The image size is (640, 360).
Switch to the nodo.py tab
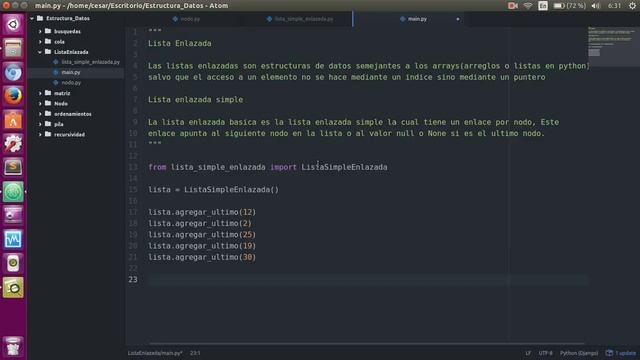[x=187, y=19]
